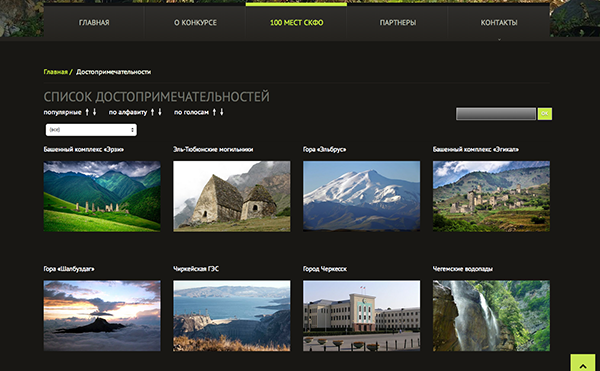This screenshot has width=600, height=371.
Task: Open the Башенный комплекс «Эрзи» title link
Action: click(83, 150)
